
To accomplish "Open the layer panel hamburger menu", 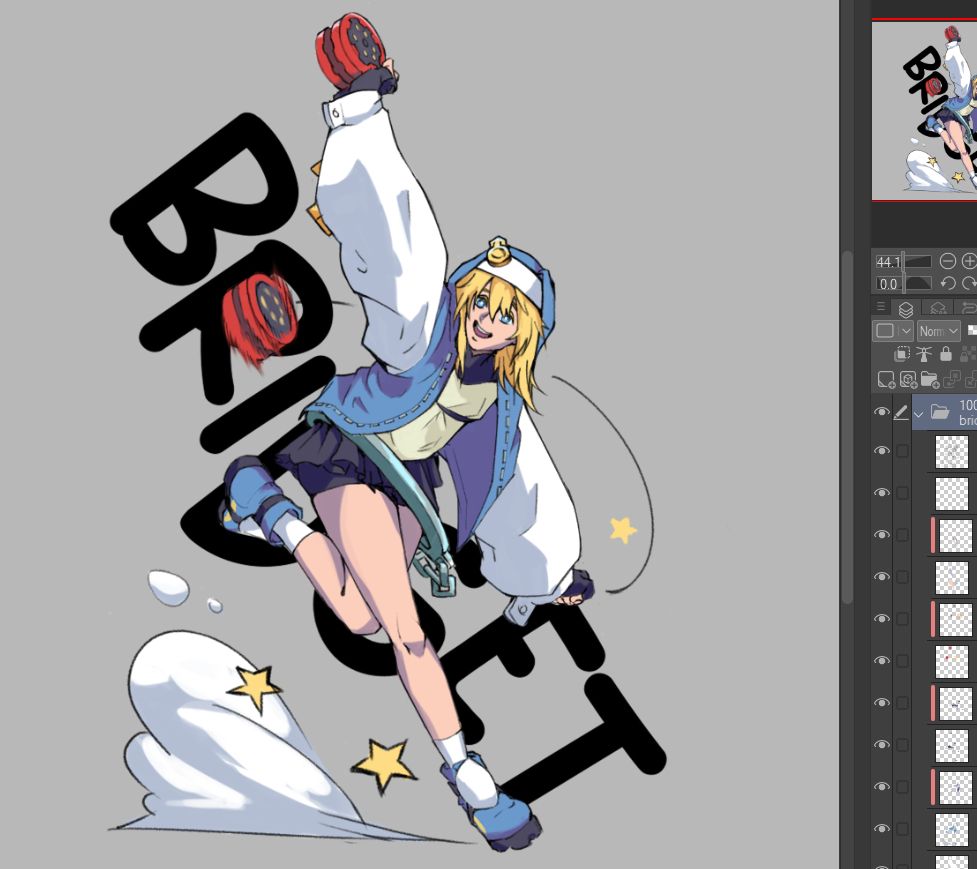I will (x=880, y=306).
